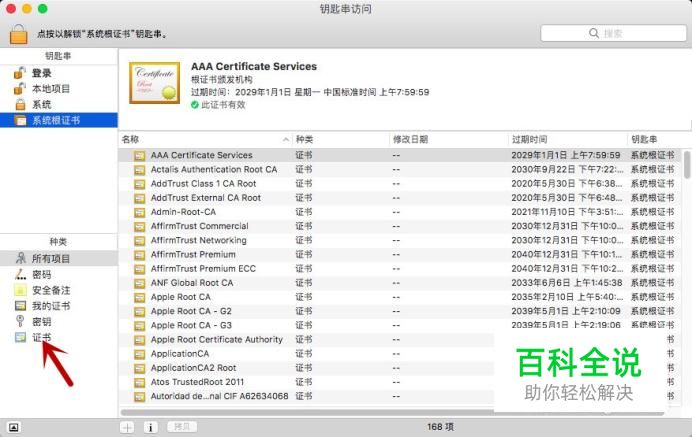Click the 登录 unlocked padlock icon
The width and height of the screenshot is (692, 437).
19,72
